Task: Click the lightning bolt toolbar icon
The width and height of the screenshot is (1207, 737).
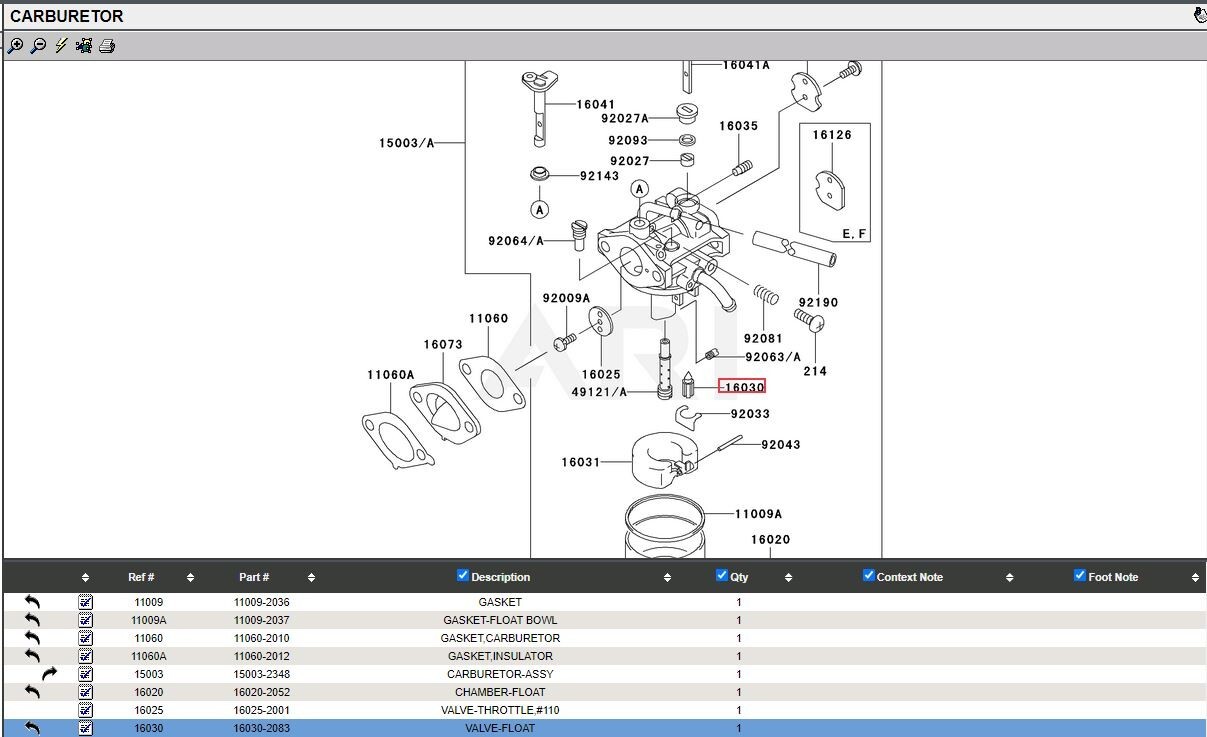Action: click(61, 46)
